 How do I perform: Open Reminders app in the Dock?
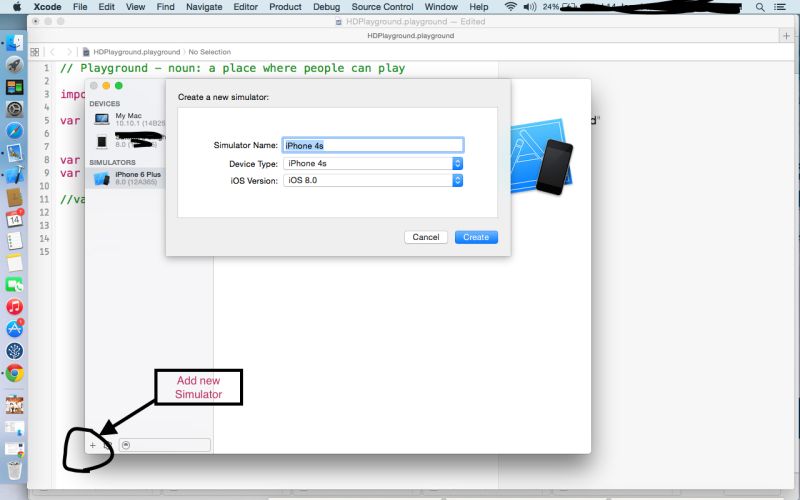(14, 241)
